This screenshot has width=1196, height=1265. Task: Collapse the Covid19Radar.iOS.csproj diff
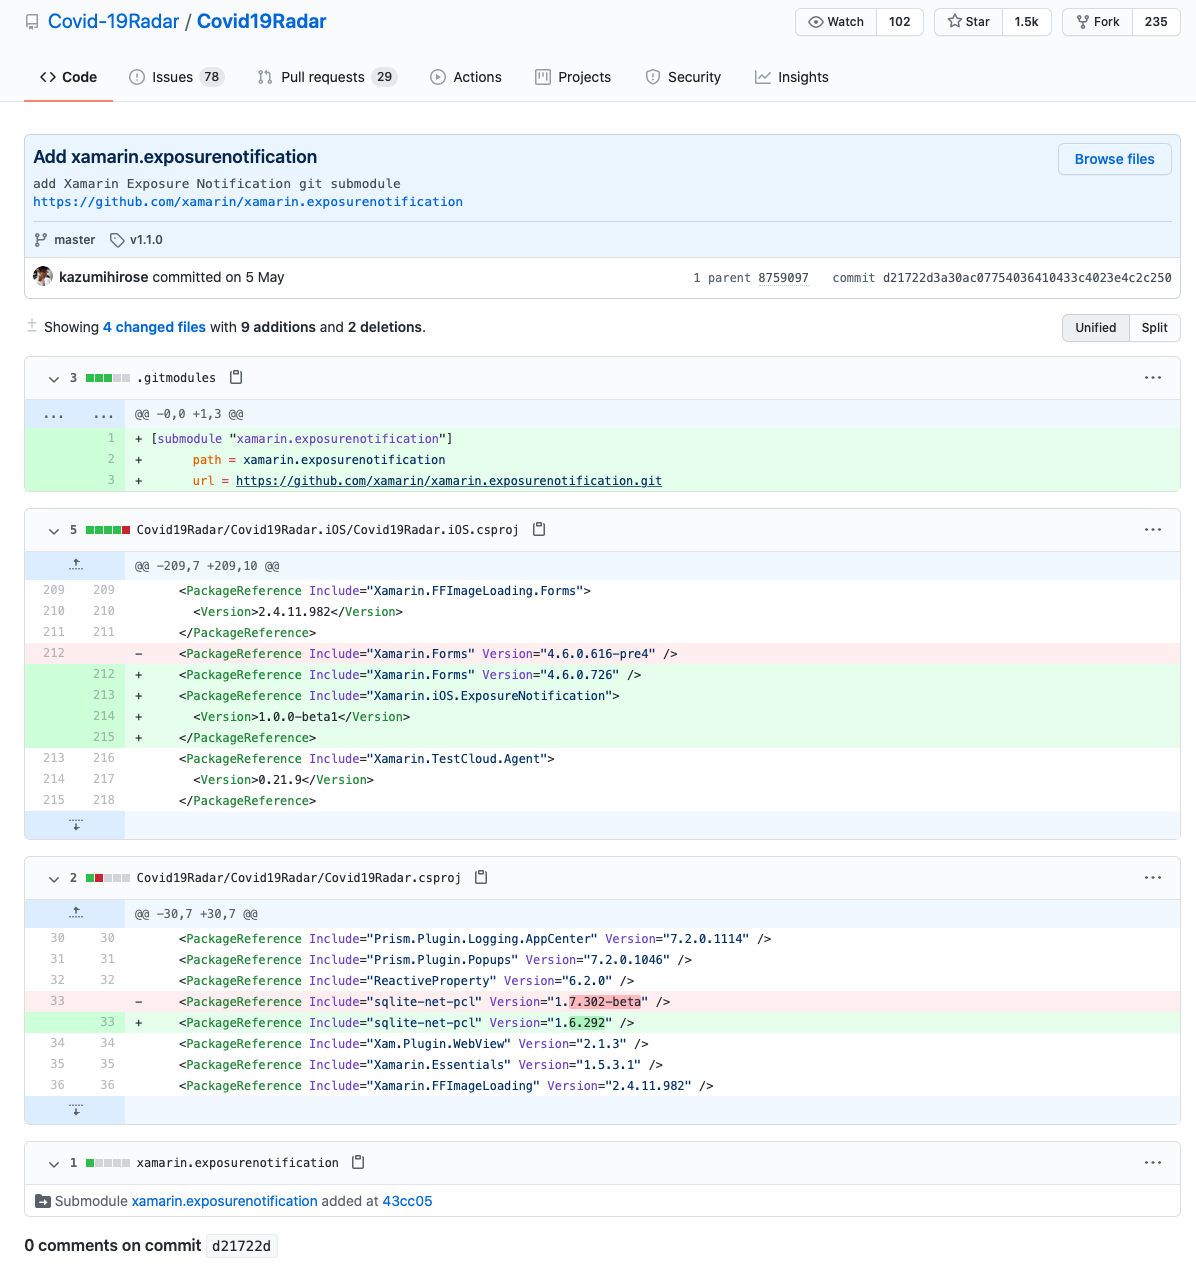(x=54, y=531)
